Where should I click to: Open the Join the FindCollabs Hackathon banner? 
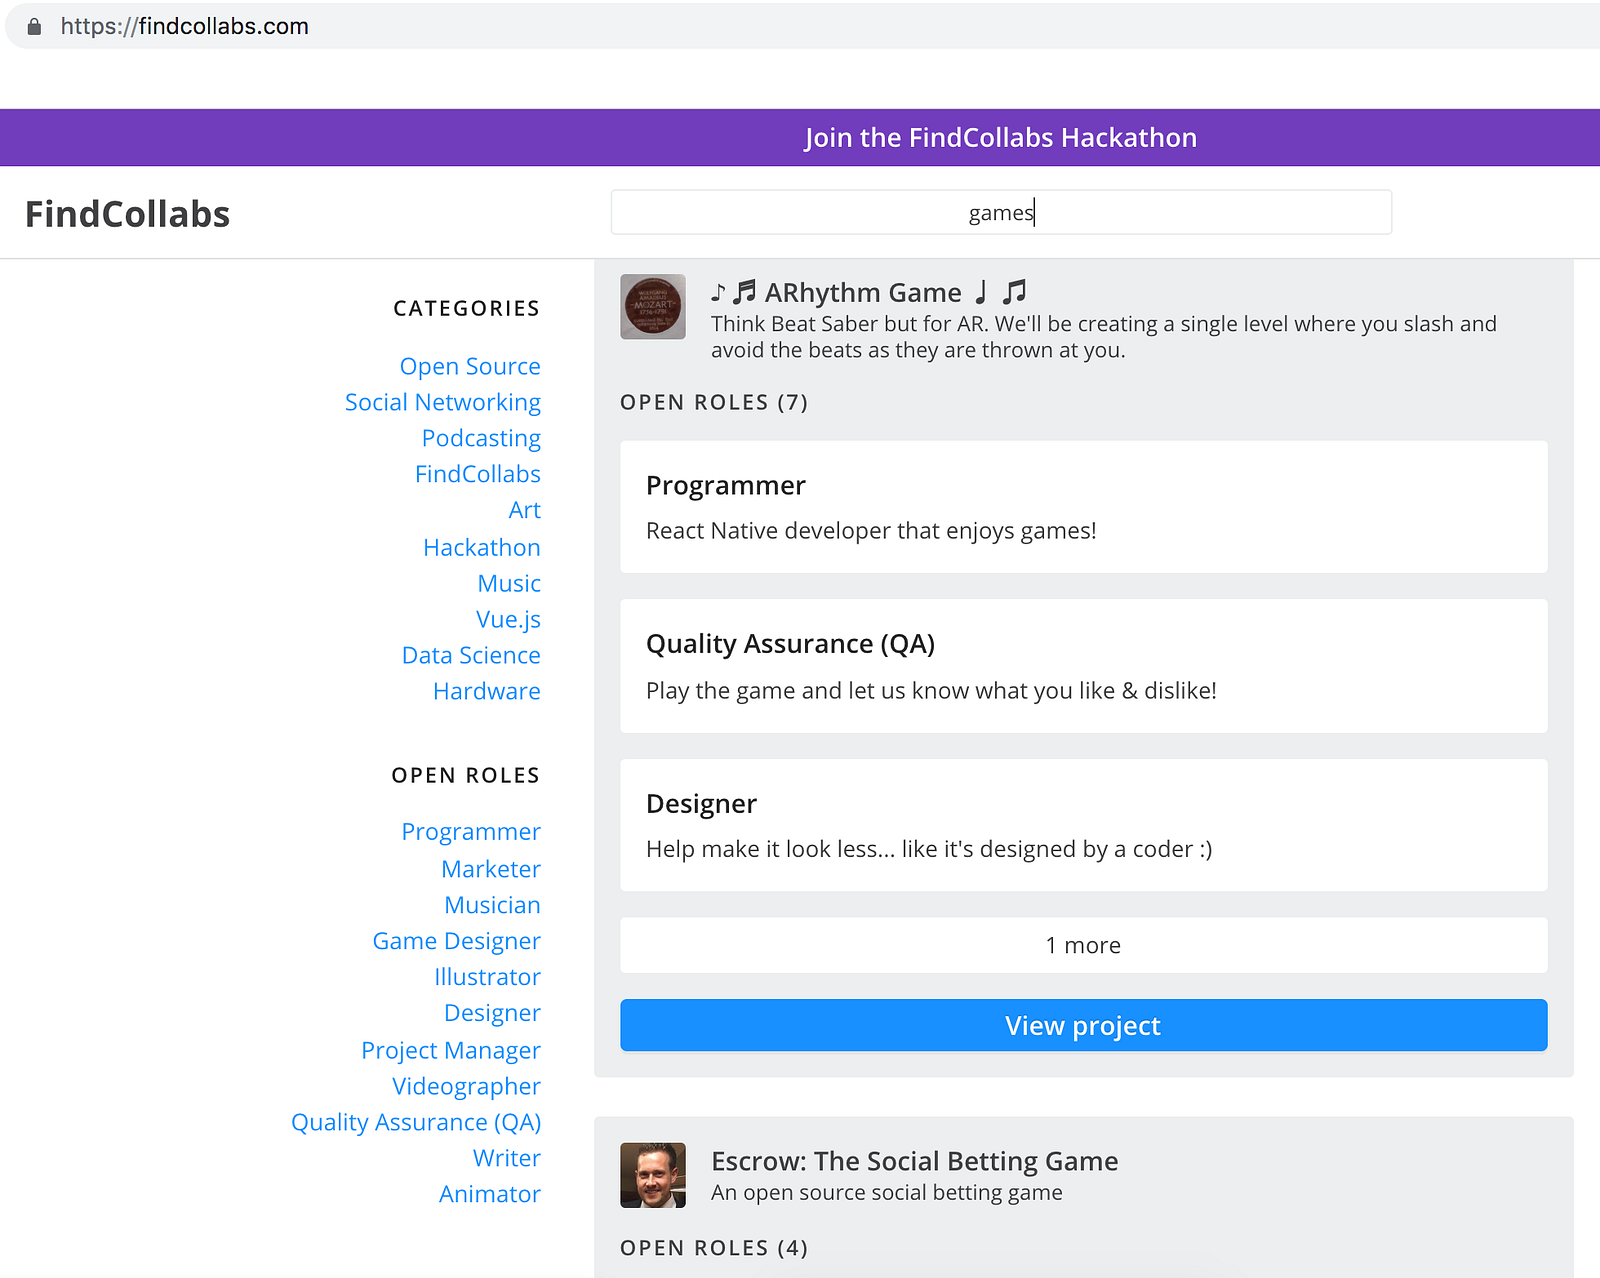point(1000,137)
